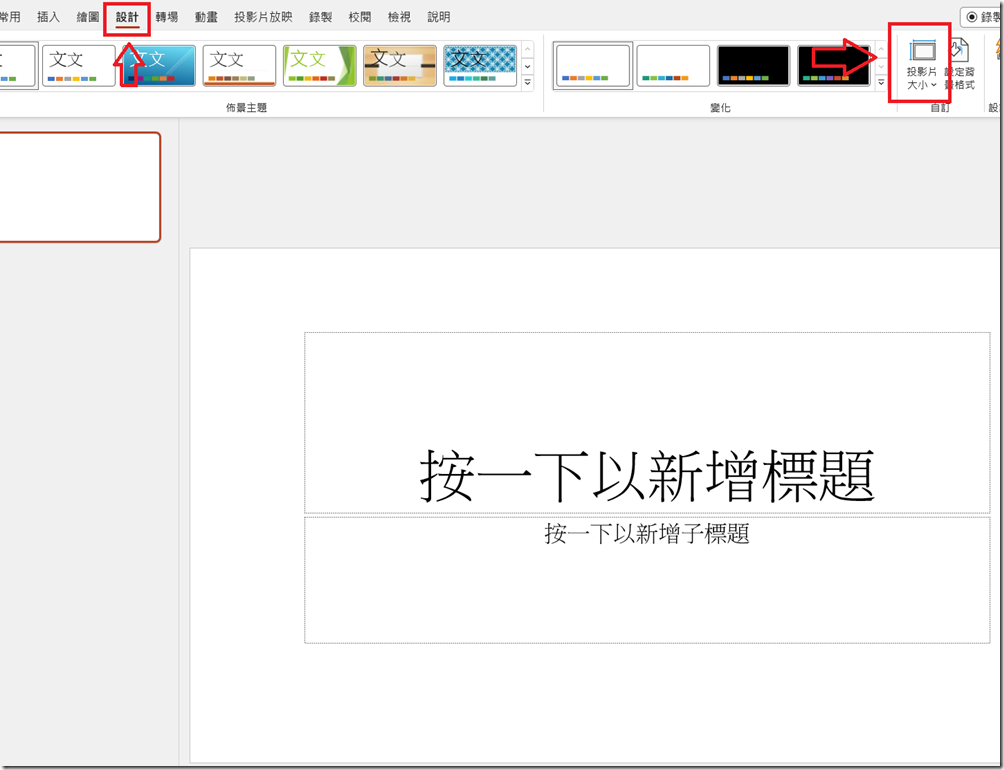Open the 插入 ribbon tab
This screenshot has width=1004, height=770.
(48, 16)
